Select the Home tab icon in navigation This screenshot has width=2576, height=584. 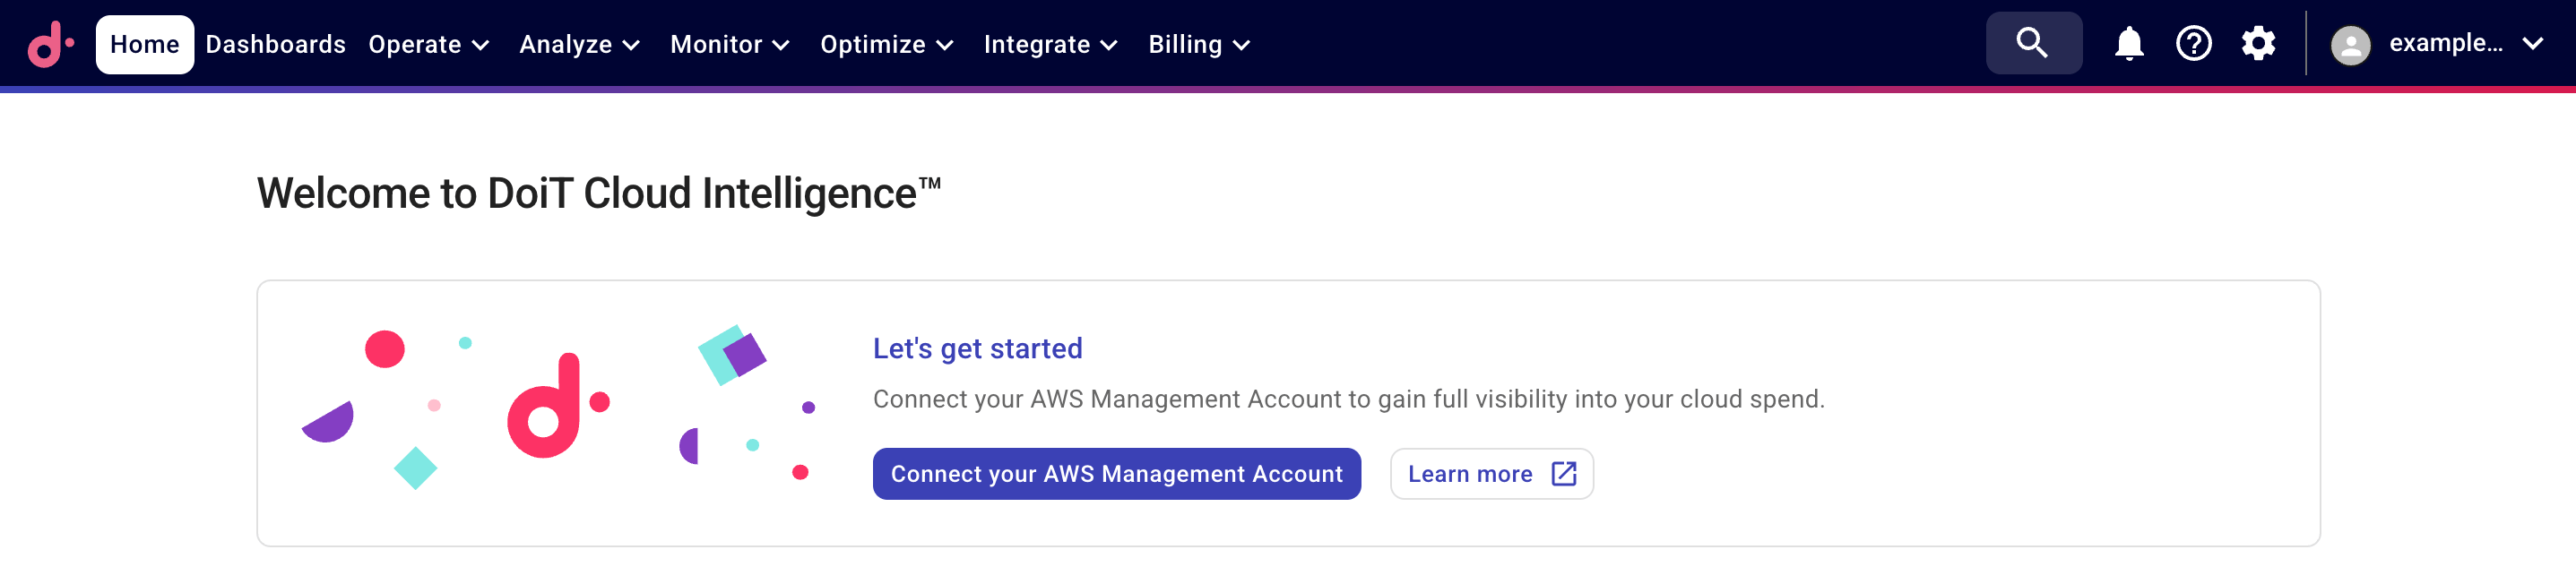click(145, 43)
